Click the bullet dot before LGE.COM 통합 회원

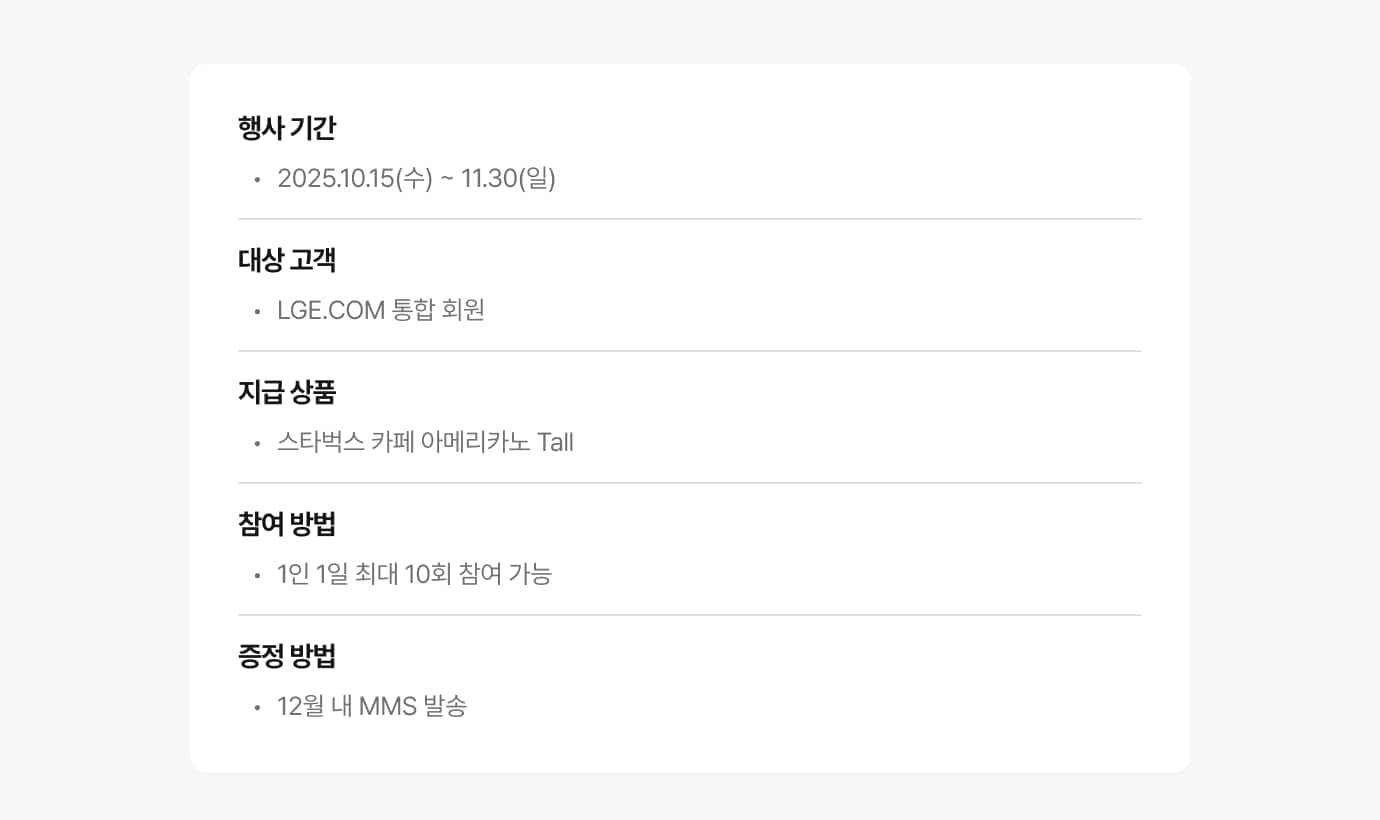pyautogui.click(x=257, y=312)
